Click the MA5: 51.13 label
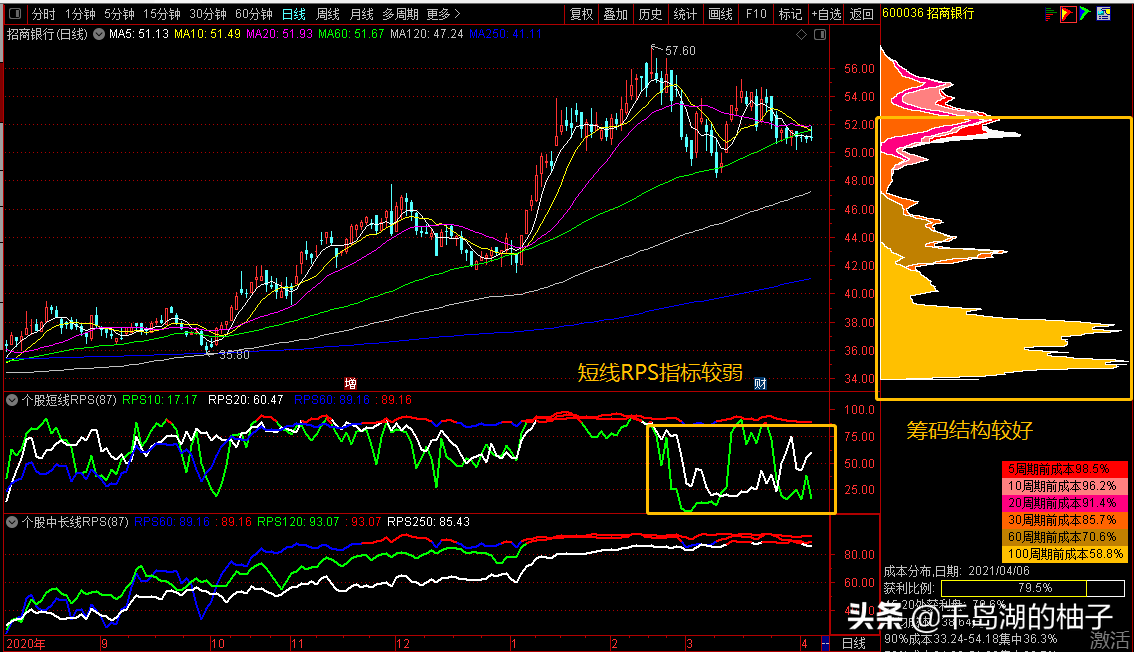Screen dimensions: 1134x652 tap(139, 34)
